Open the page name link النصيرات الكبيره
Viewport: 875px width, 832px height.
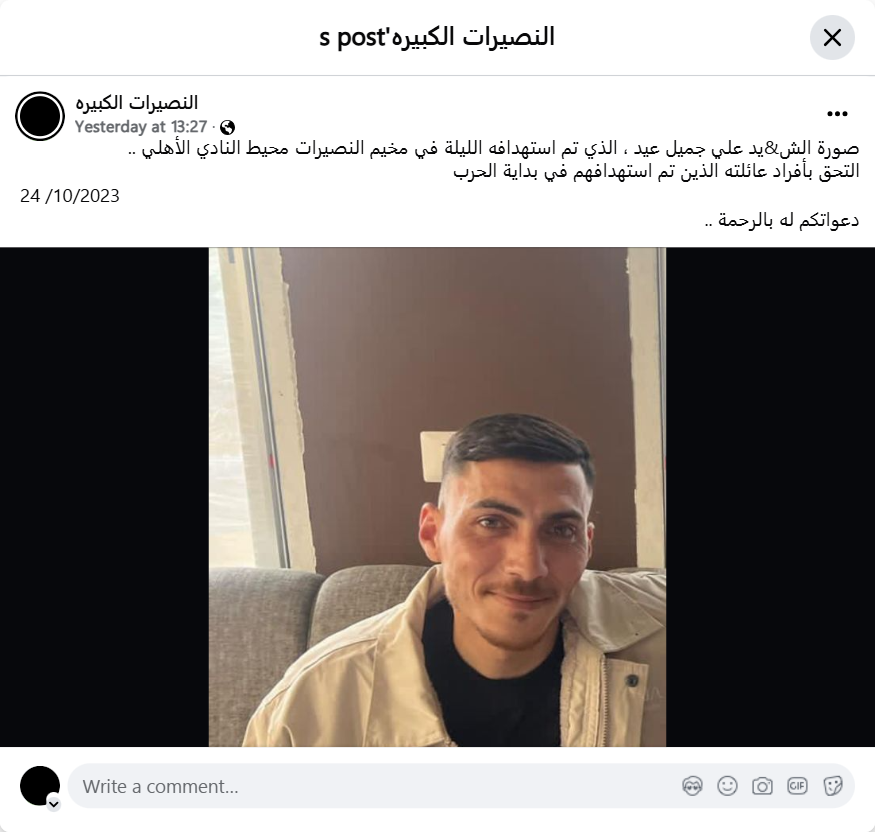point(137,103)
